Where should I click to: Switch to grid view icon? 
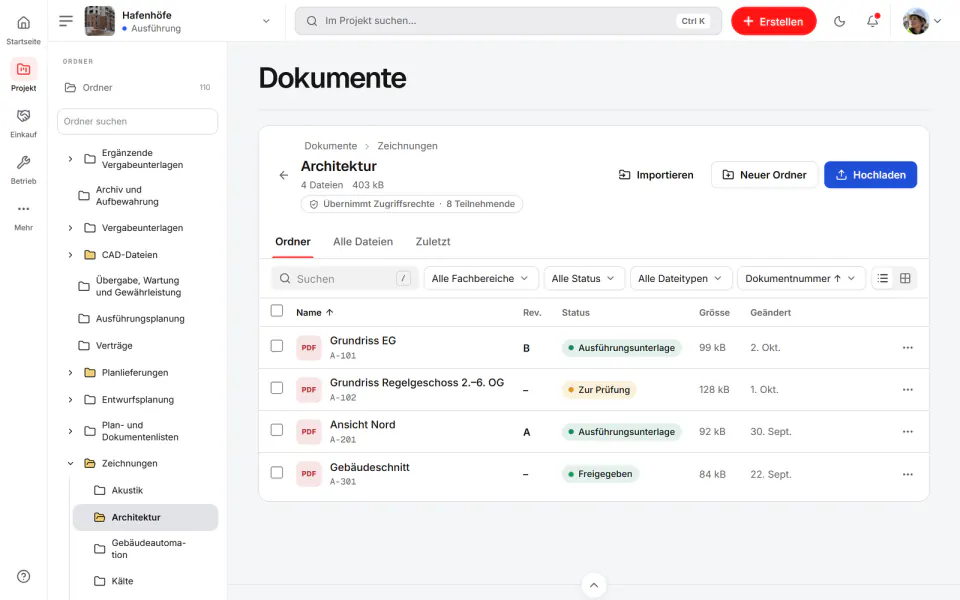(x=905, y=279)
